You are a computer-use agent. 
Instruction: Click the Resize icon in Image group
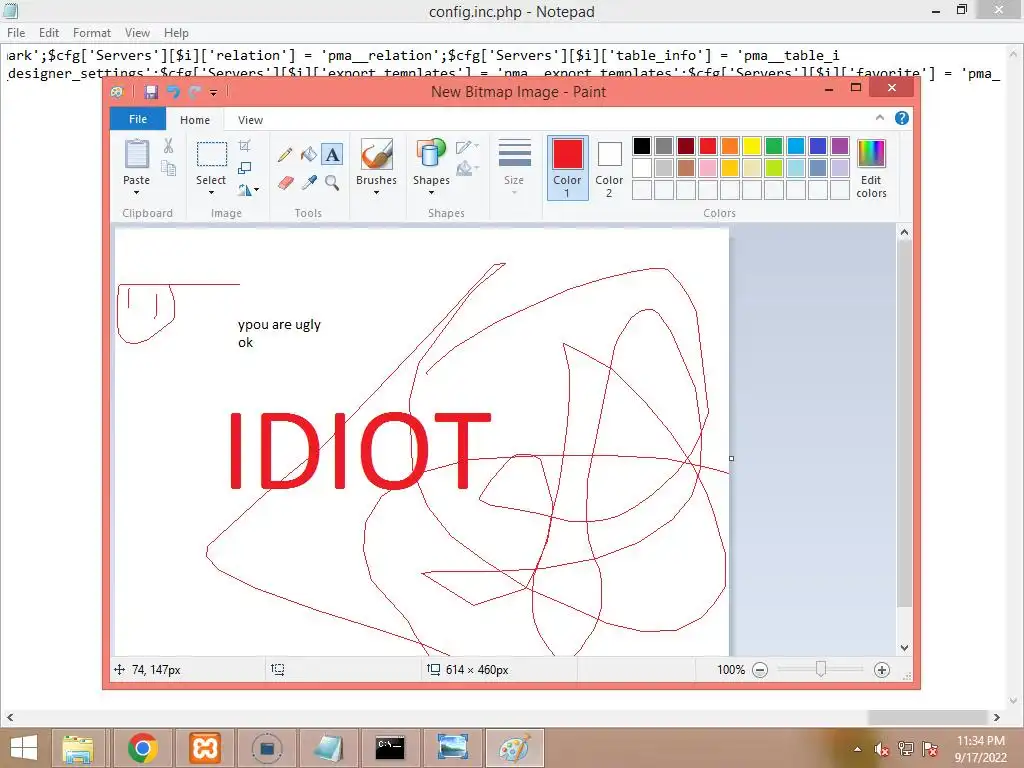coord(245,168)
